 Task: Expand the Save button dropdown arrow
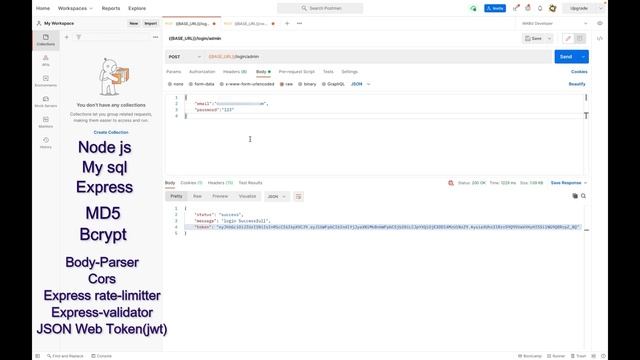point(549,38)
